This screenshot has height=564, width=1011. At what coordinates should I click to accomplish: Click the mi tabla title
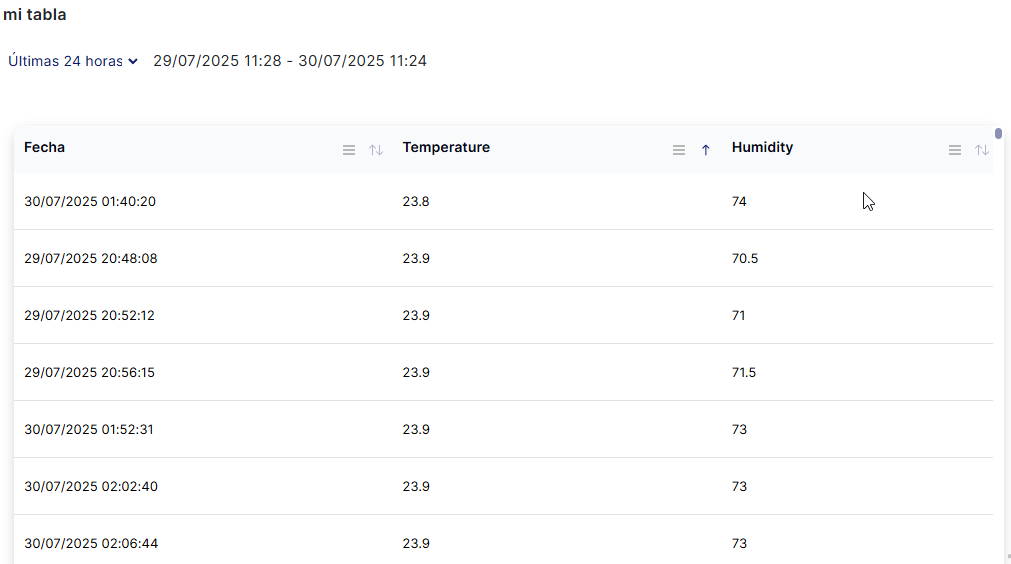35,15
